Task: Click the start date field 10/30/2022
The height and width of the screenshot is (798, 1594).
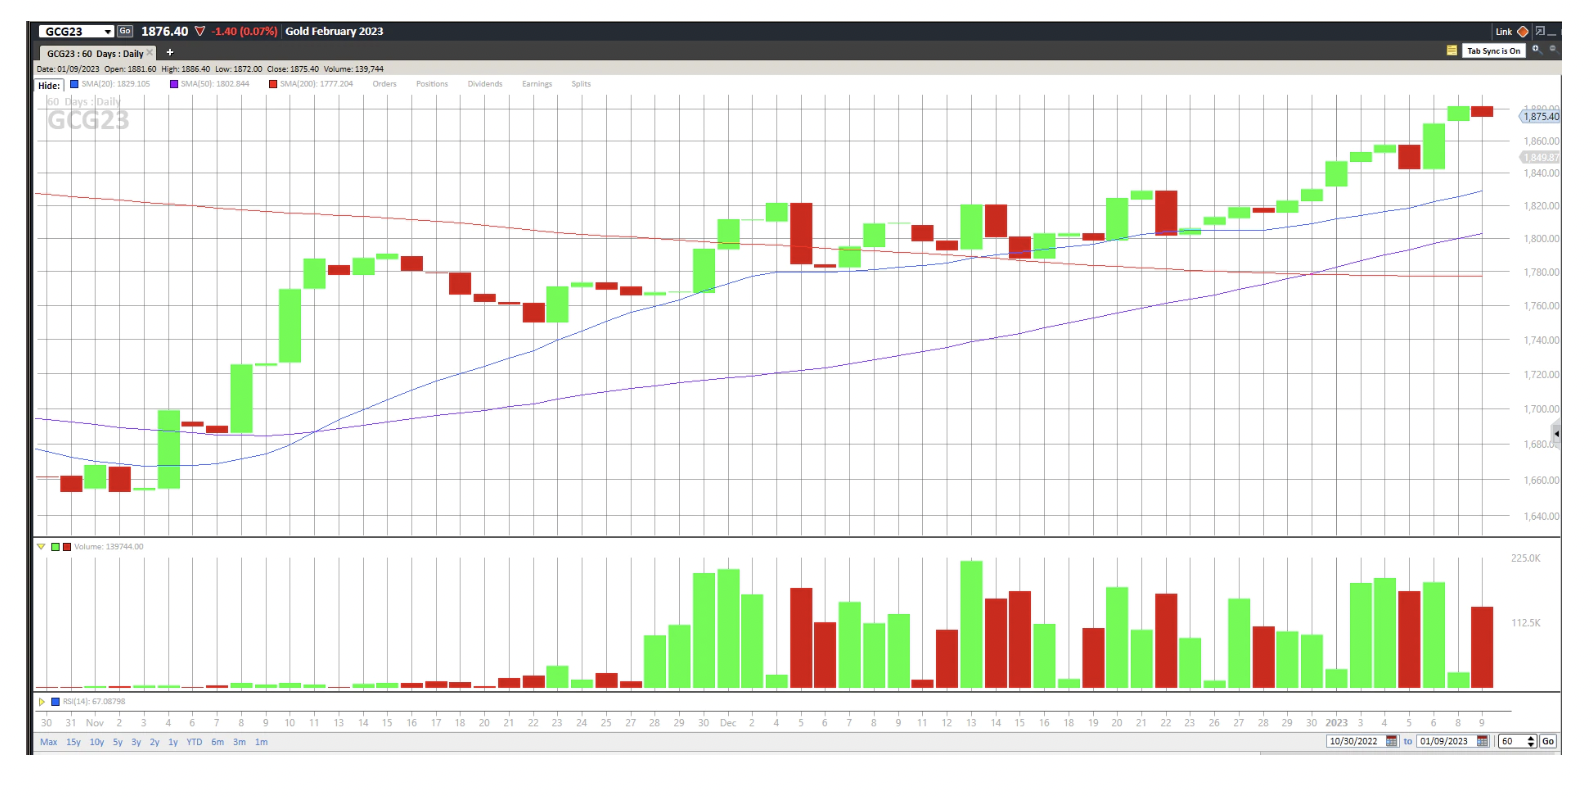Action: (x=1354, y=741)
